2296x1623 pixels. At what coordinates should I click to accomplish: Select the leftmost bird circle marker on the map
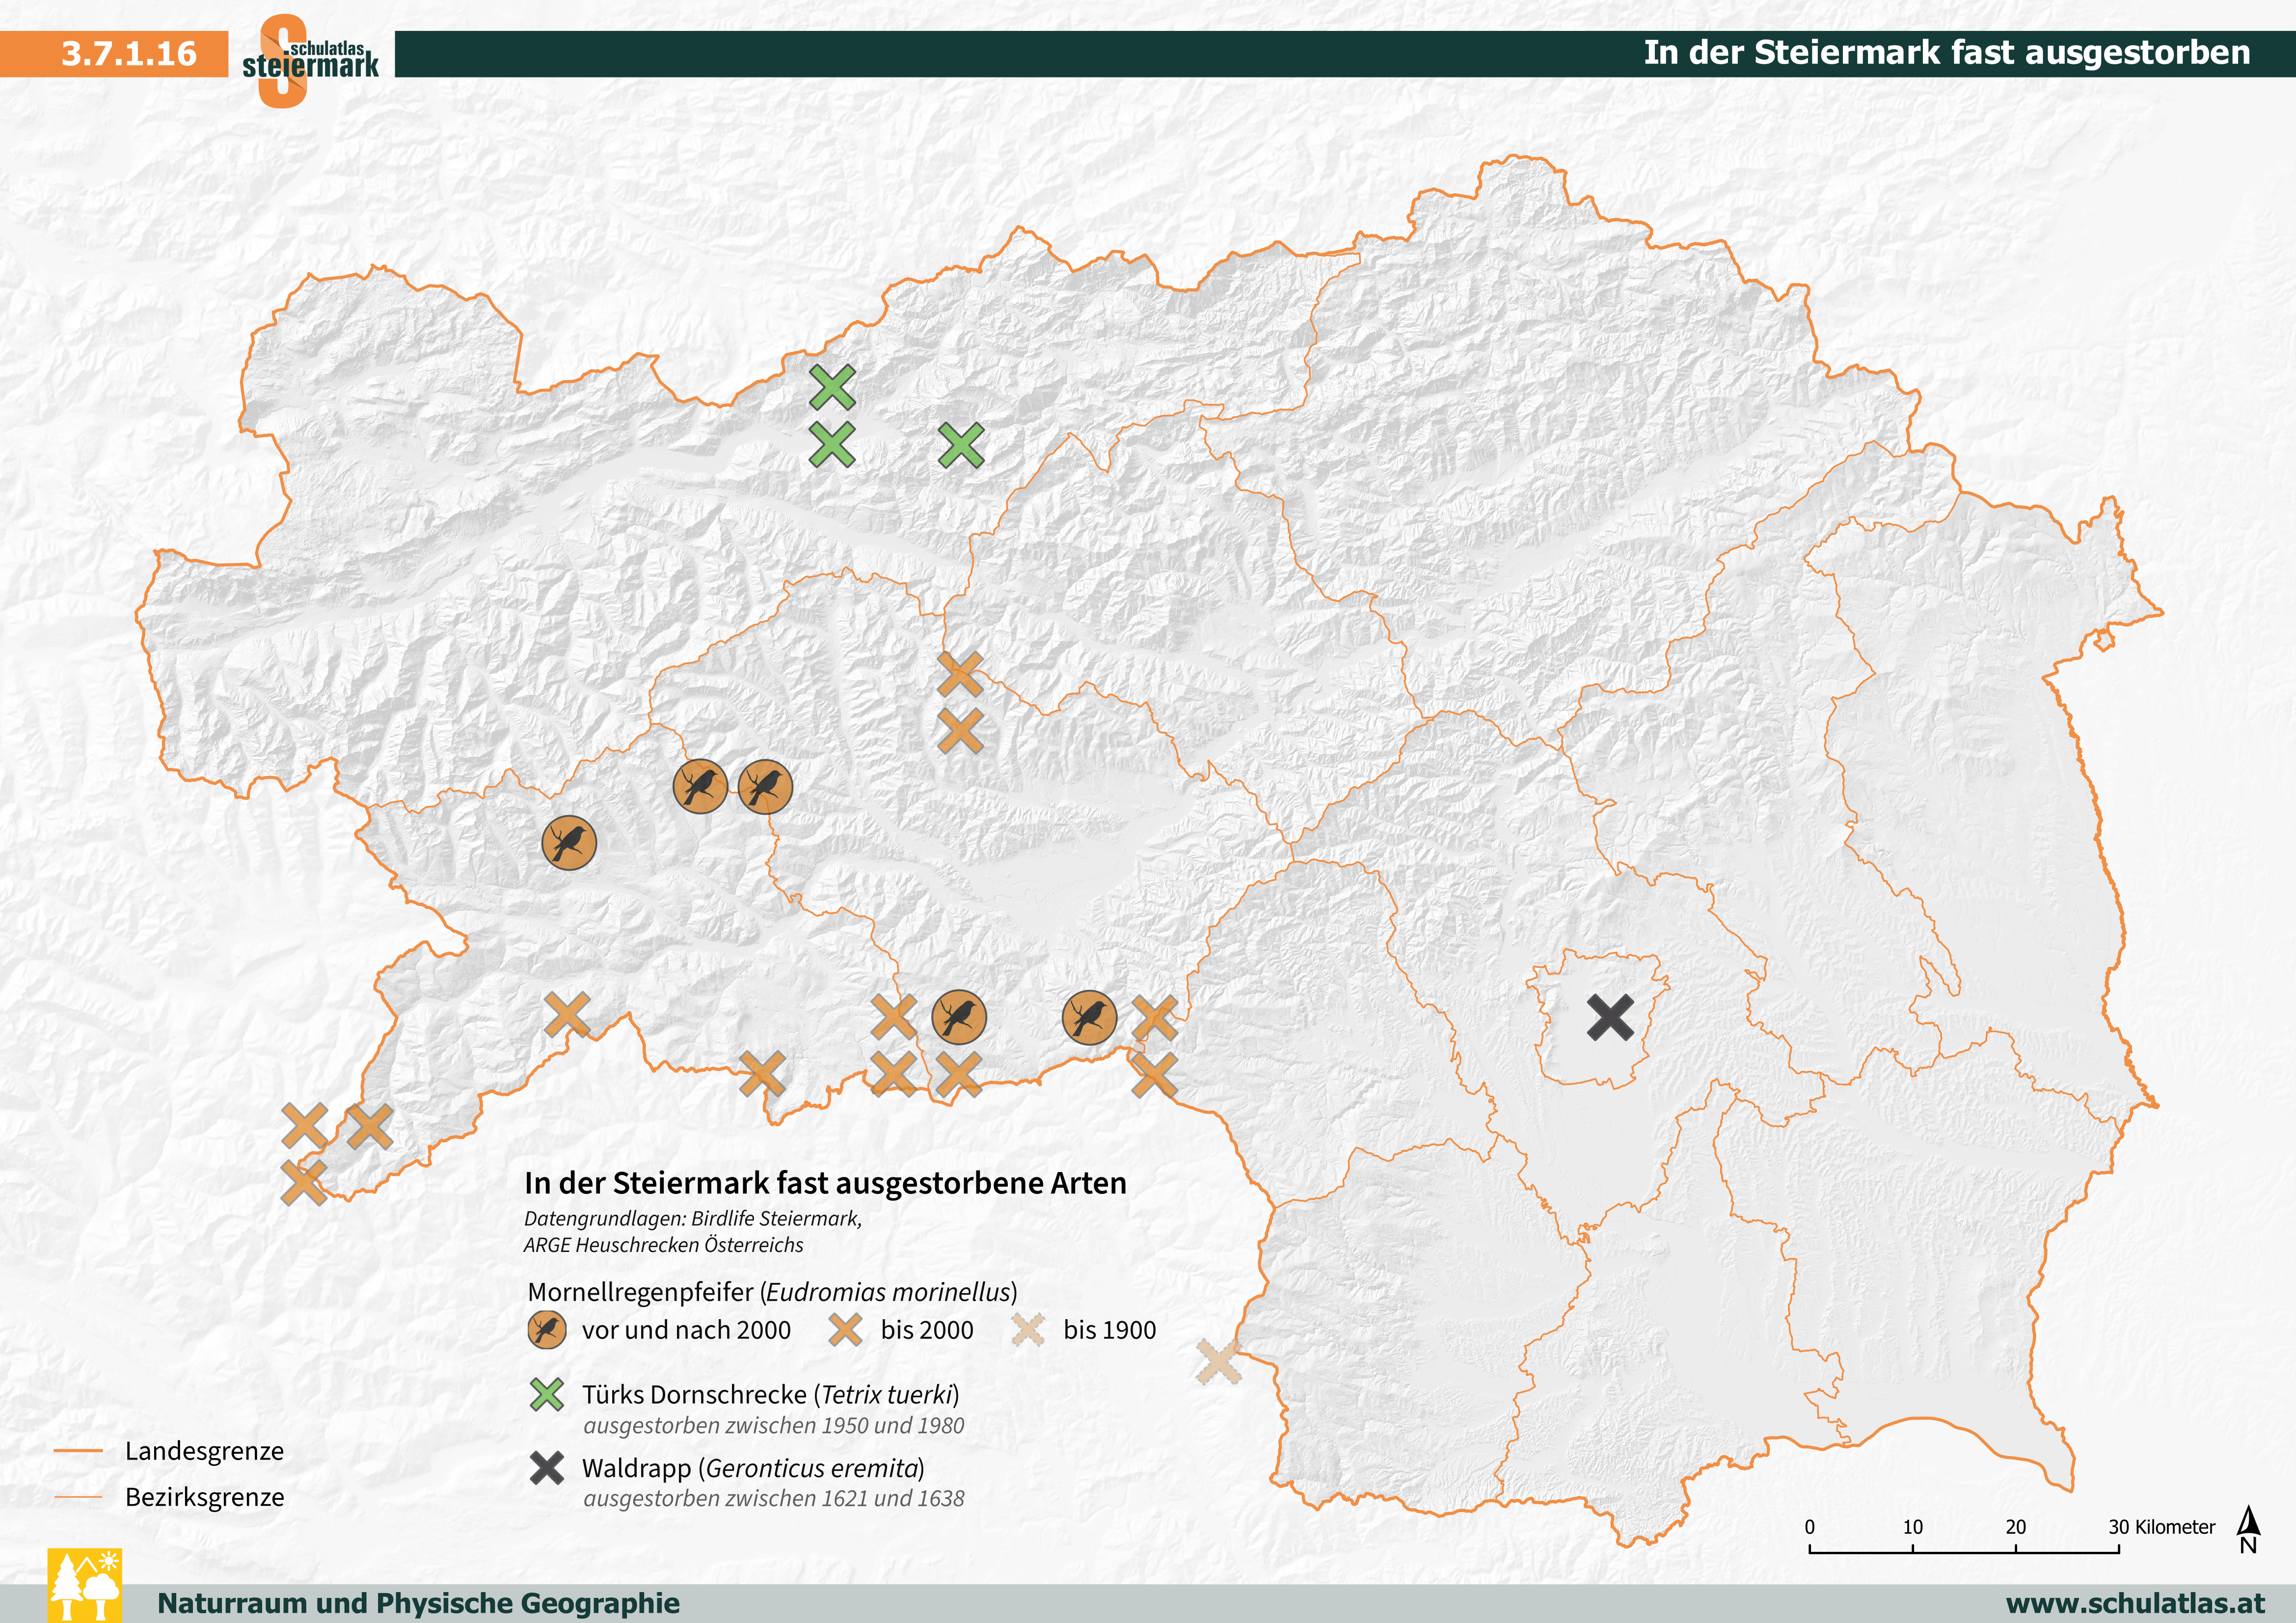click(568, 844)
